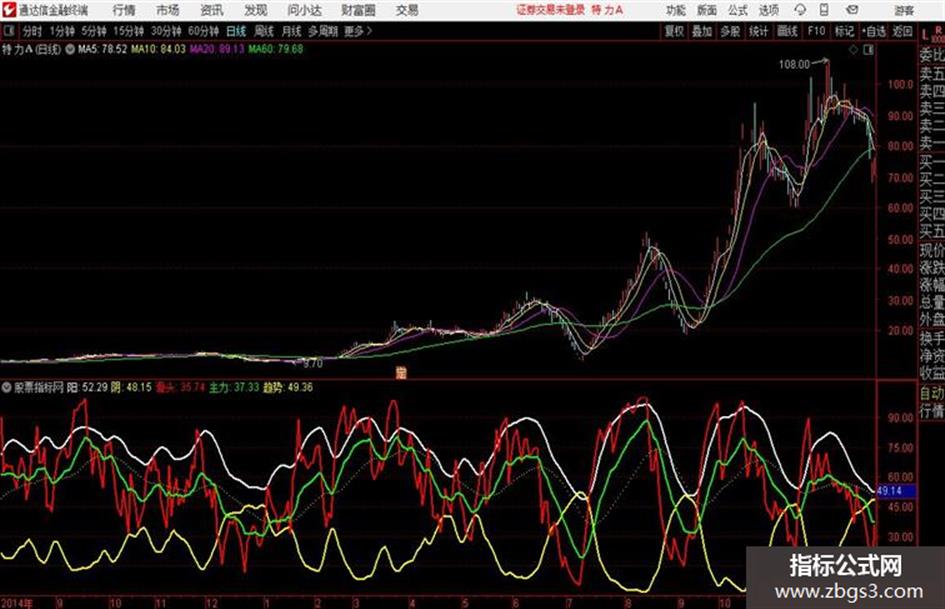Click the 9.70 low price label
Screen dimensions: 945x609
(x=313, y=364)
